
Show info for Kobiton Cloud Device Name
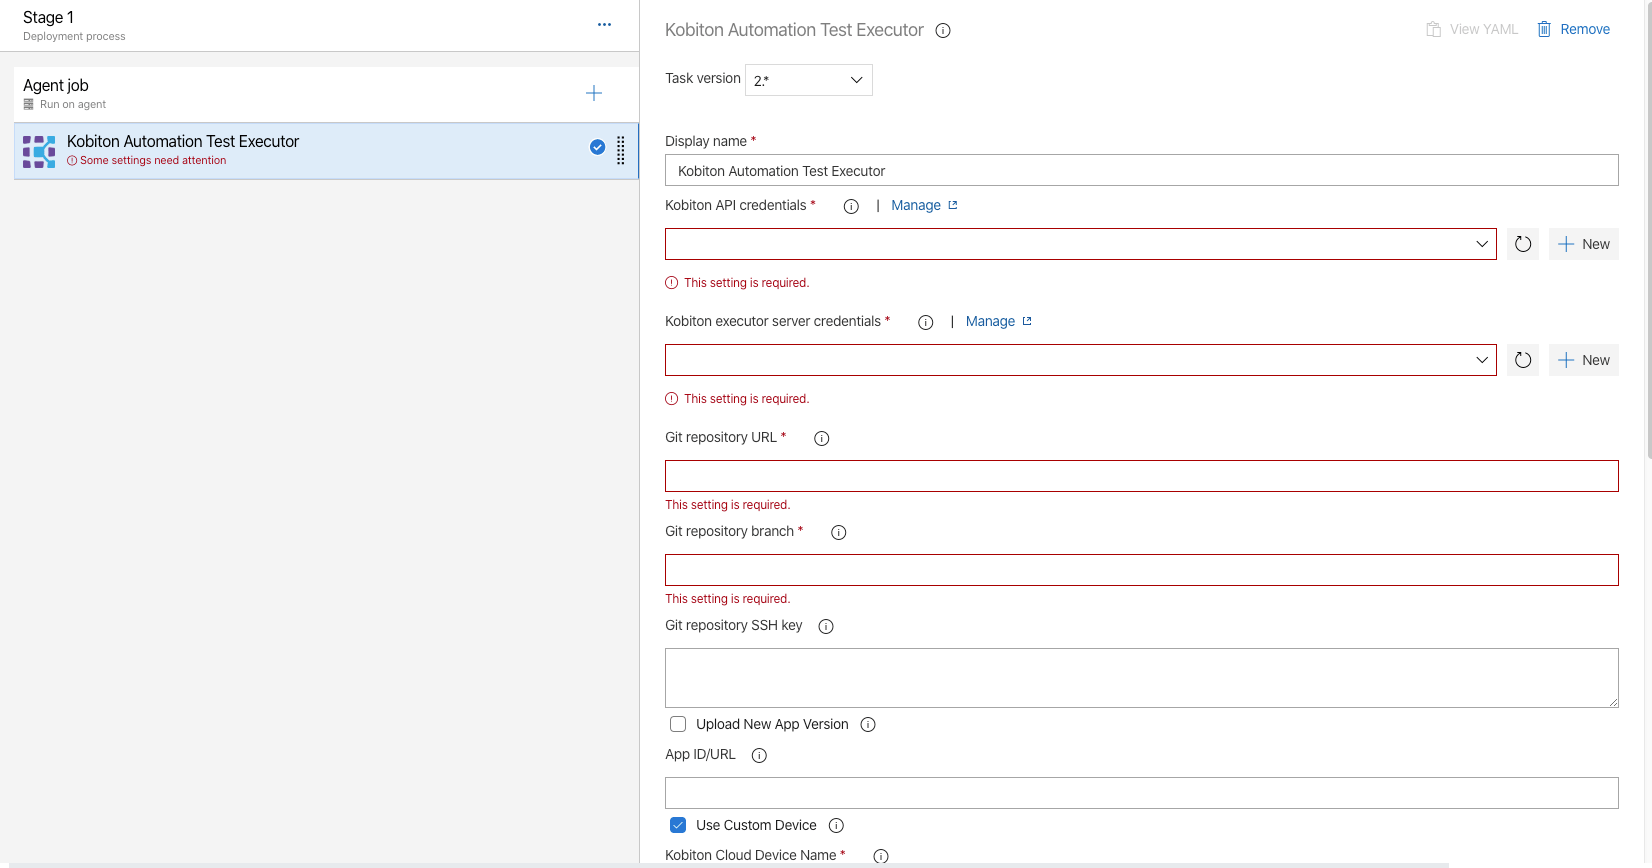pyautogui.click(x=881, y=856)
